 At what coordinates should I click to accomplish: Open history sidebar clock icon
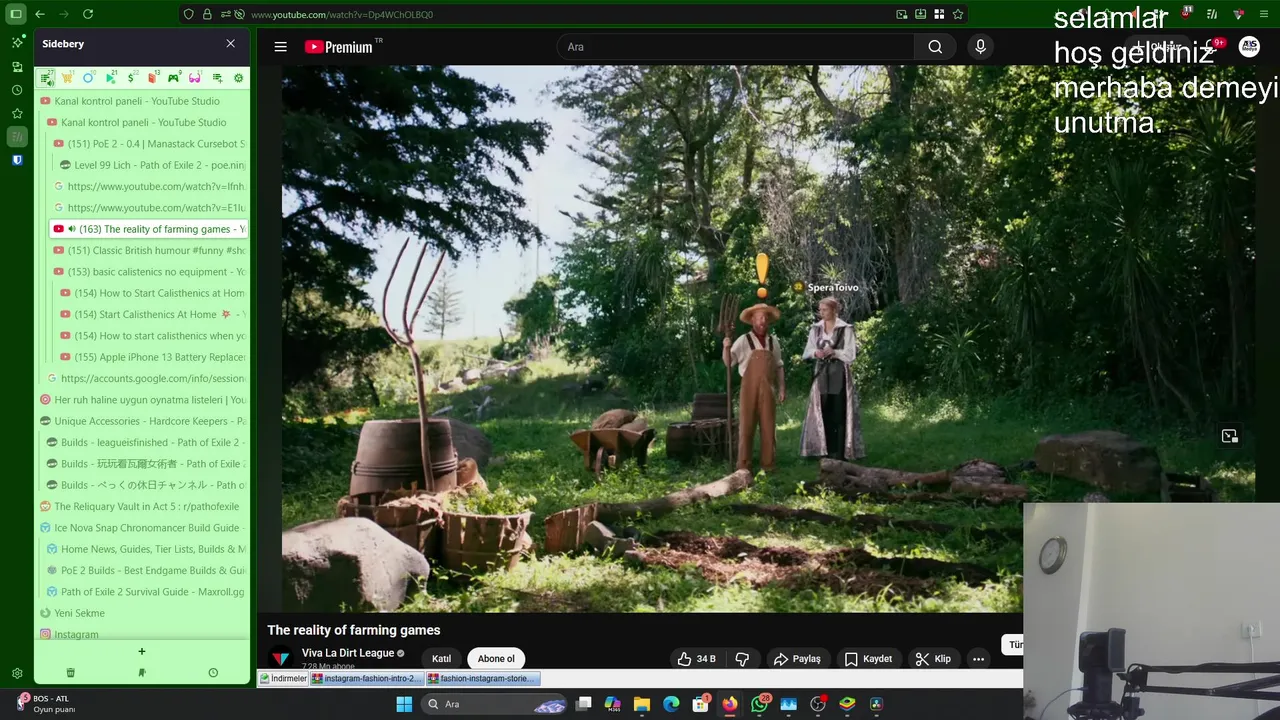point(17,90)
